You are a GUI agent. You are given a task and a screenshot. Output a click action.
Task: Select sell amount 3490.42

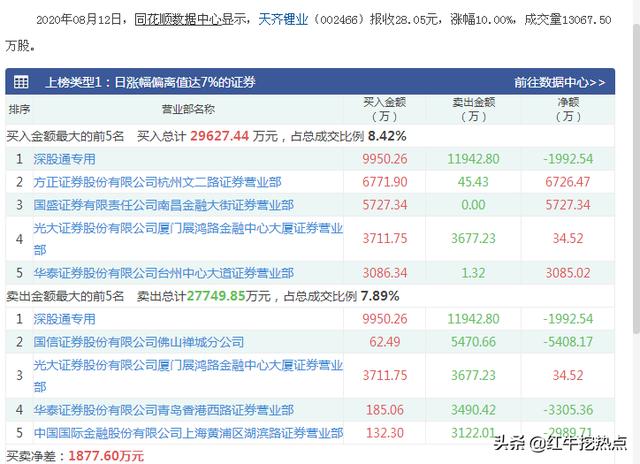pos(473,410)
